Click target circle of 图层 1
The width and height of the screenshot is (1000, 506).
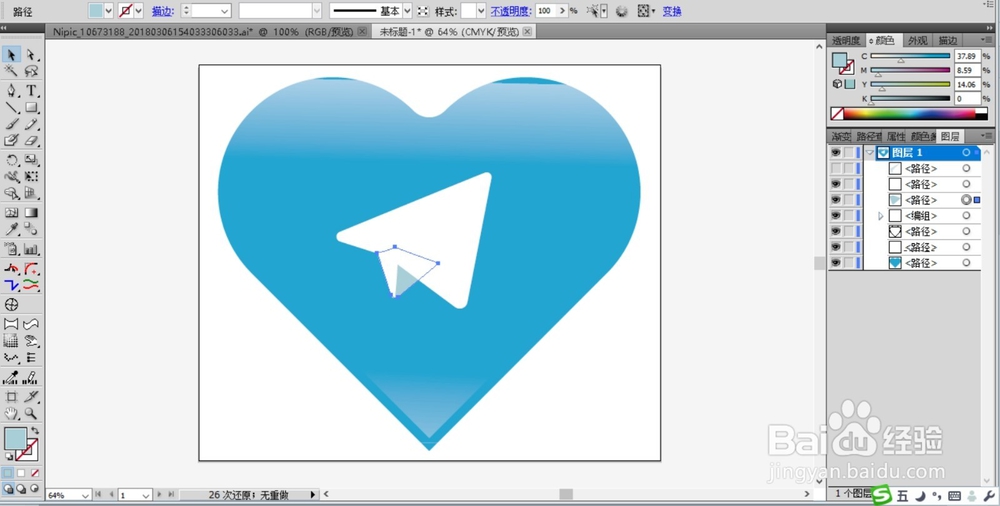pos(966,153)
